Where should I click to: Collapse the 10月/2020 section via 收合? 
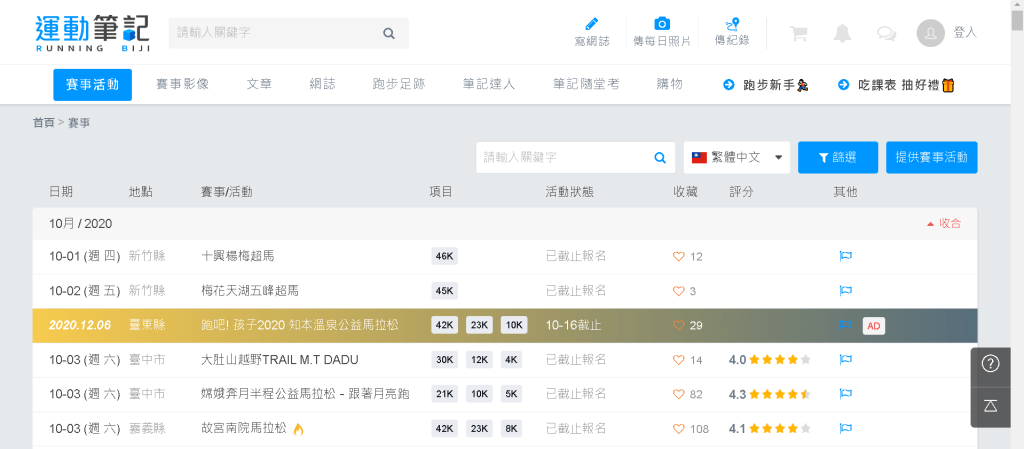944,223
